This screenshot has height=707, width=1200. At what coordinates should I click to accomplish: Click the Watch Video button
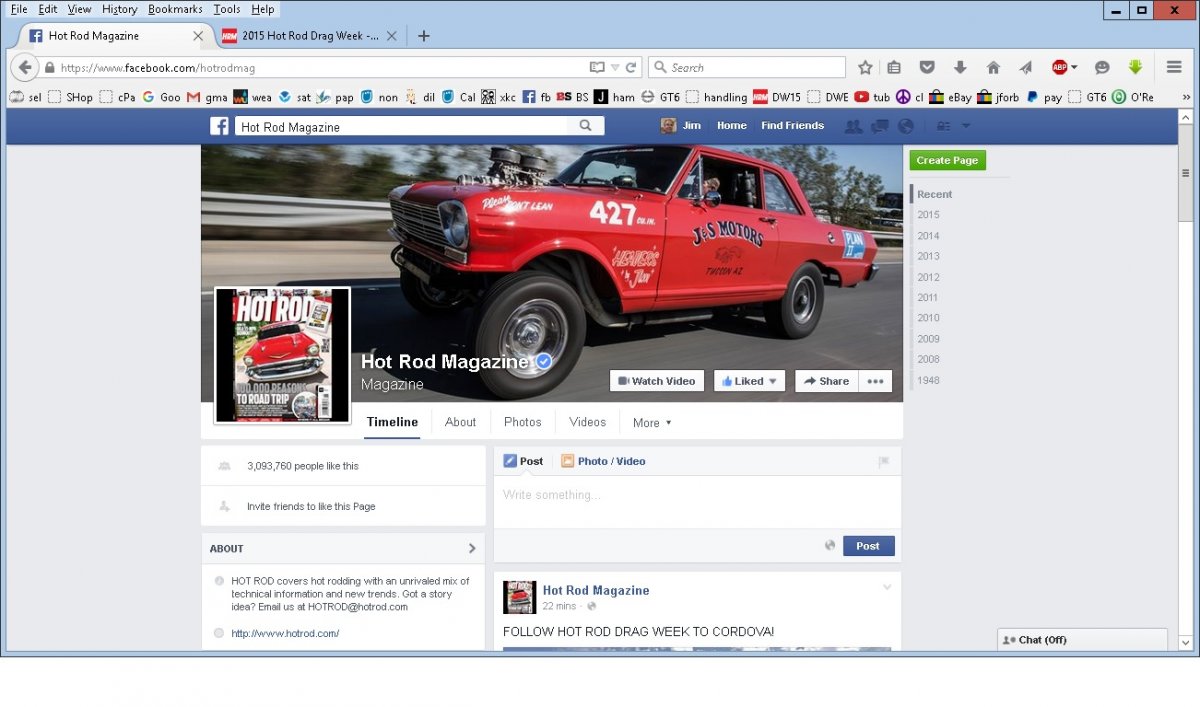click(x=656, y=381)
